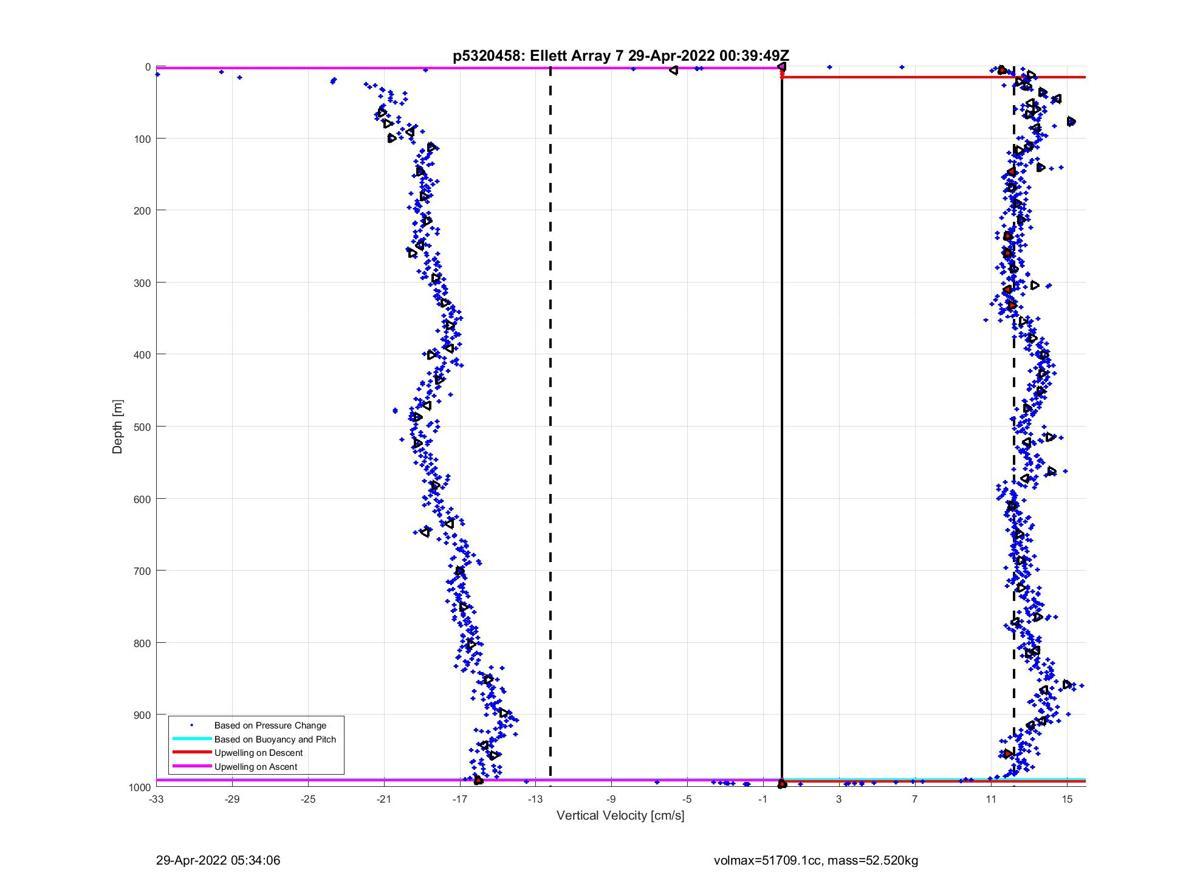Select legend entry 'Upwelling on Descent'
The height and width of the screenshot is (885, 1200).
pyautogui.click(x=258, y=753)
